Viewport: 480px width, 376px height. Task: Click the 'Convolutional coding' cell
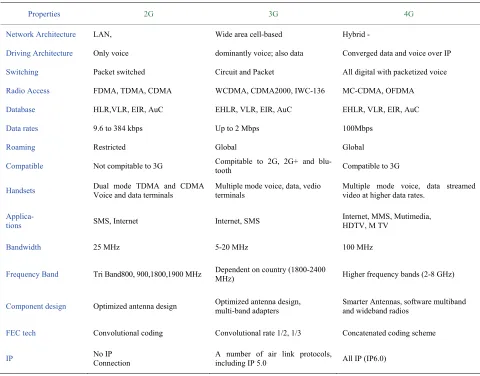[128, 333]
